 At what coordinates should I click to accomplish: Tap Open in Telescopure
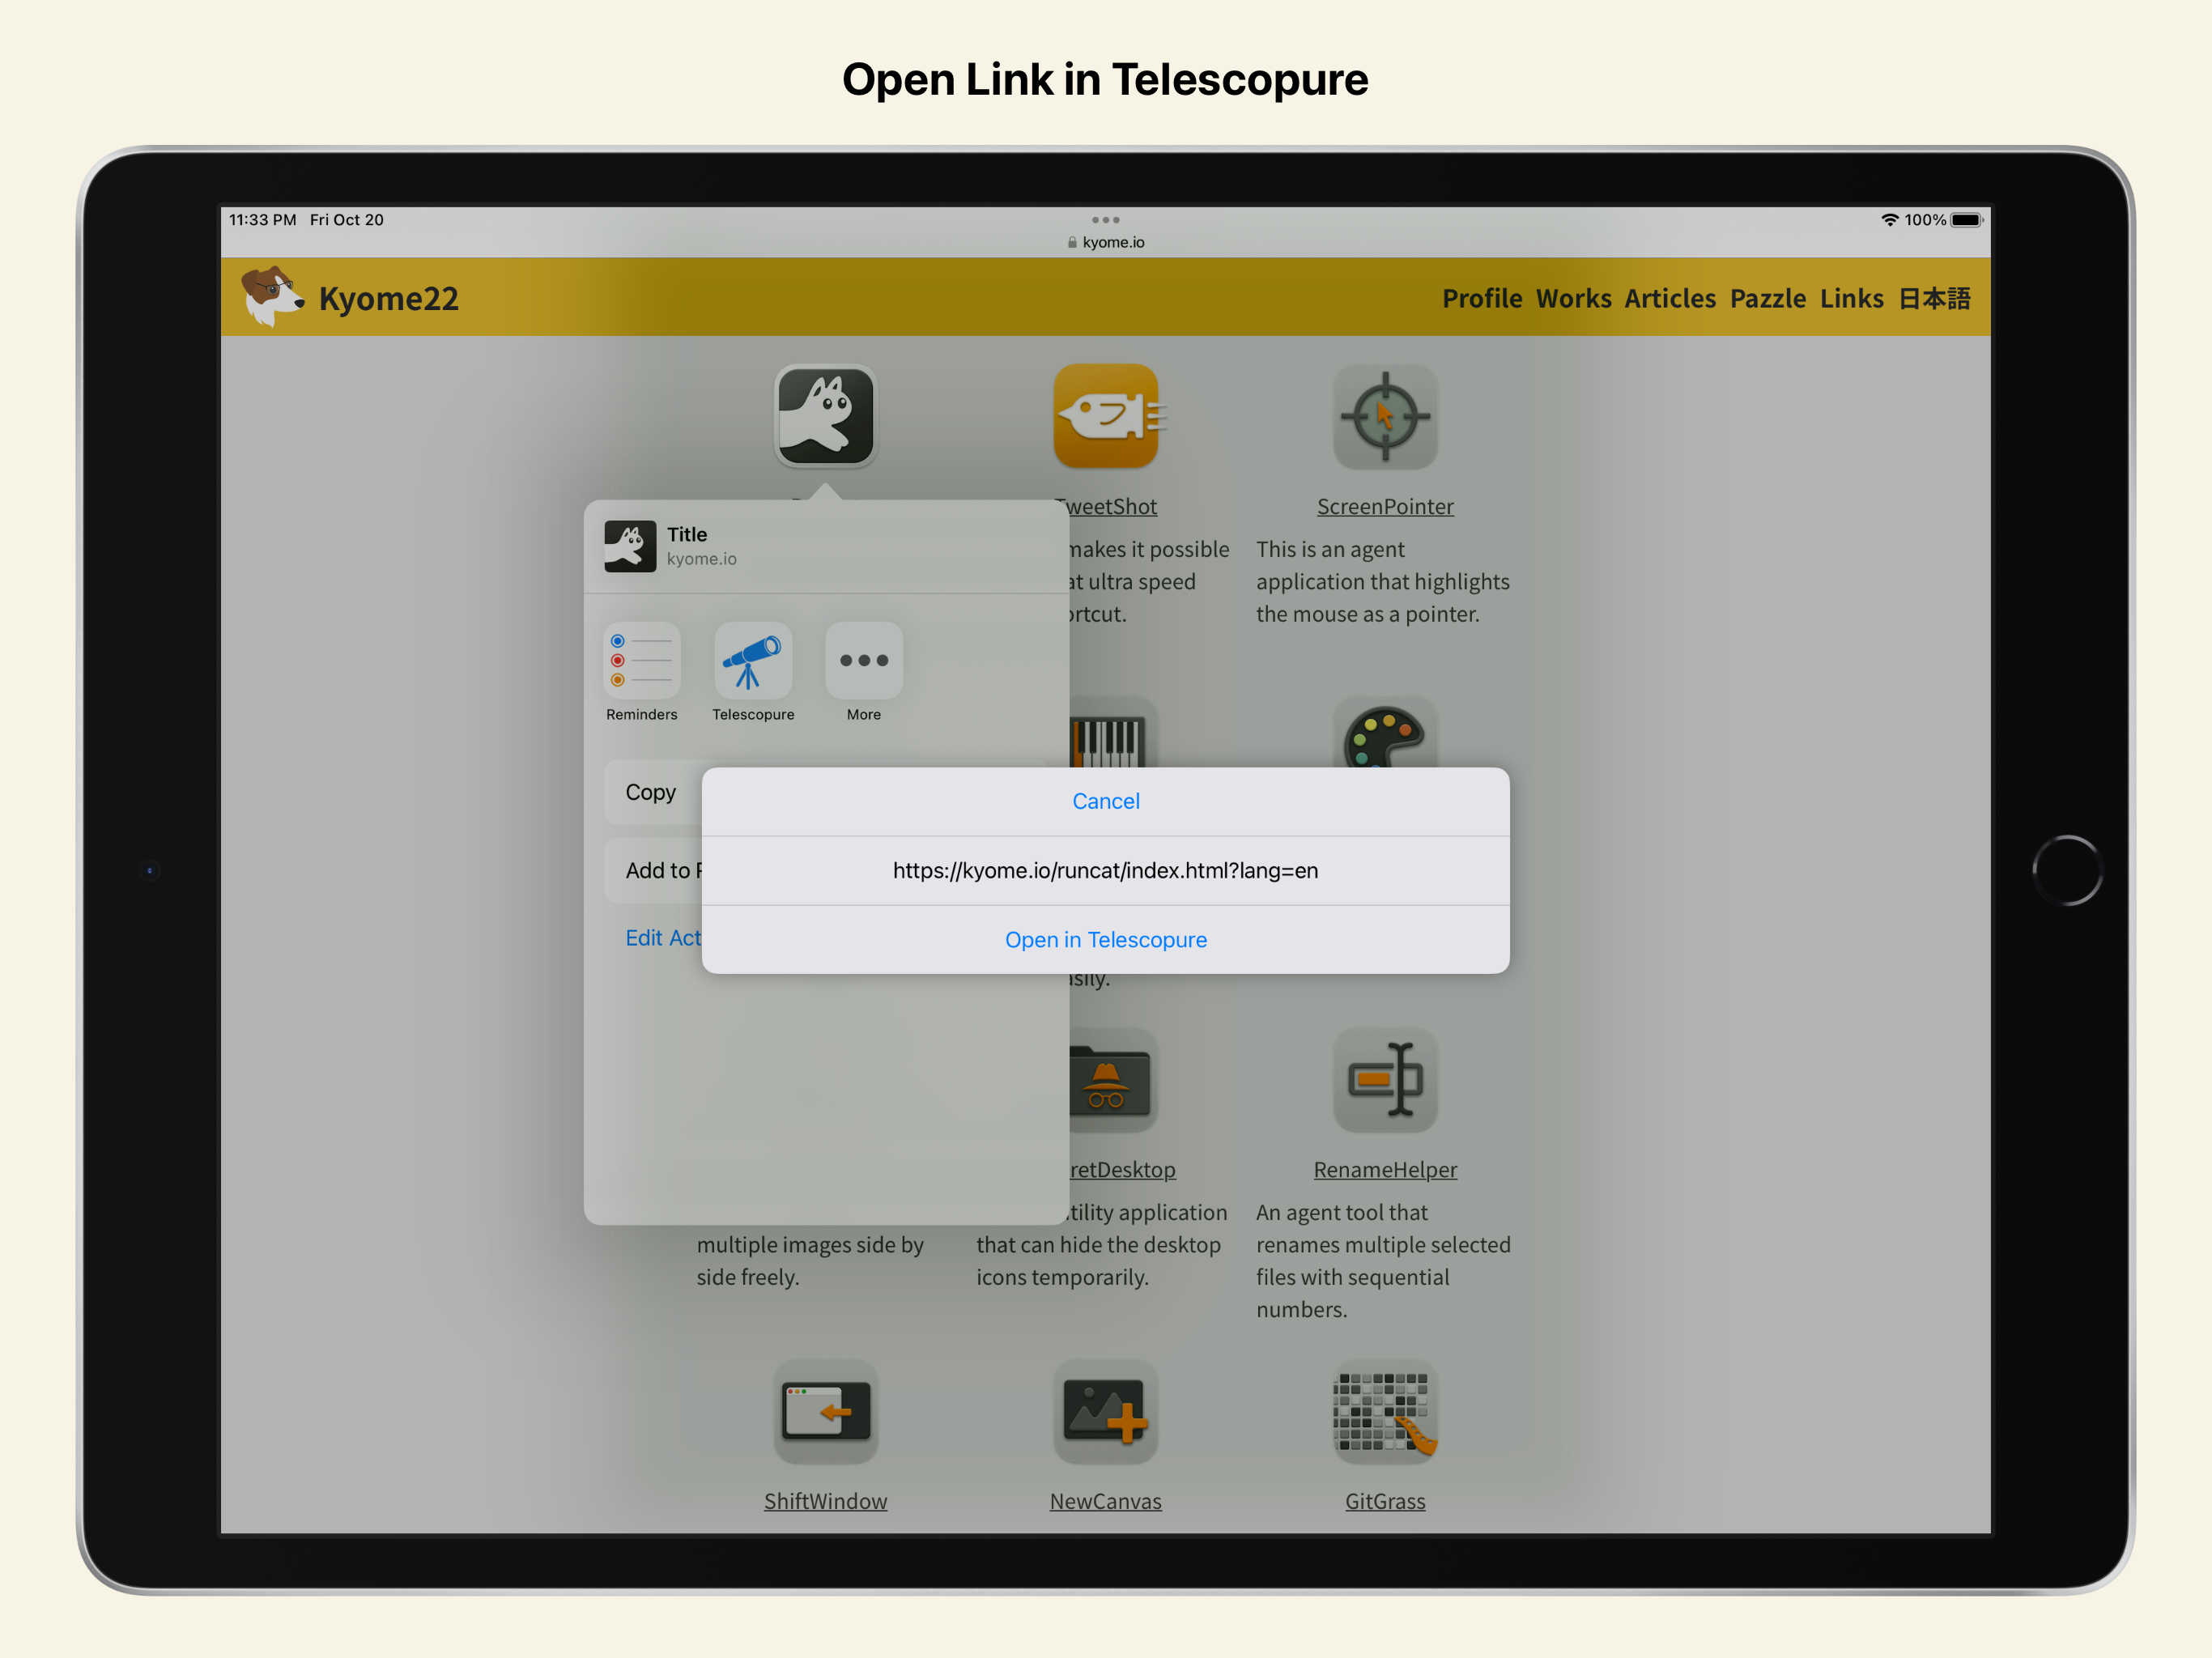(x=1105, y=940)
